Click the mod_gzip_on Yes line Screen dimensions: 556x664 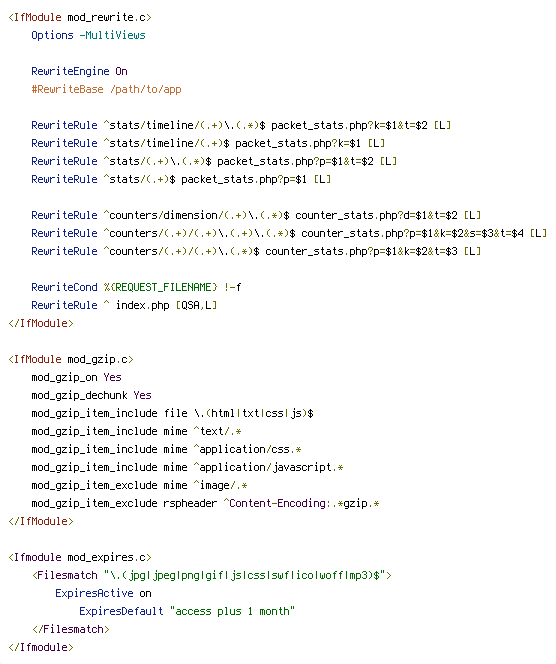(76, 377)
